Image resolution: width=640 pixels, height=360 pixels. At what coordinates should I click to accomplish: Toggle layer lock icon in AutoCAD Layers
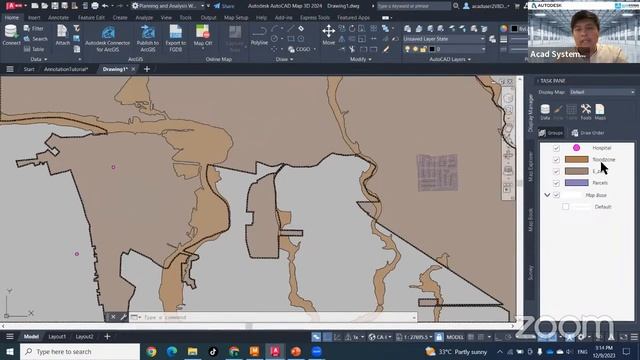pos(423,49)
